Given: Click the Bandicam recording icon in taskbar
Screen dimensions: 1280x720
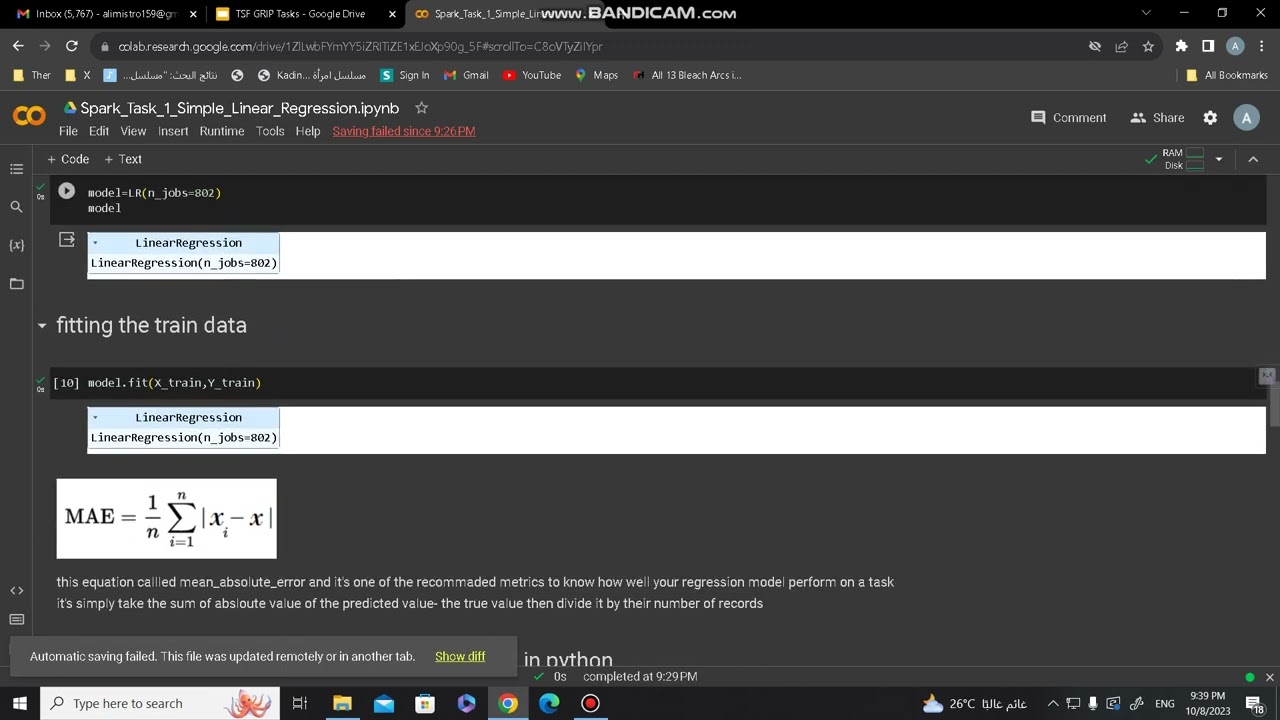Looking at the screenshot, I should coord(590,703).
